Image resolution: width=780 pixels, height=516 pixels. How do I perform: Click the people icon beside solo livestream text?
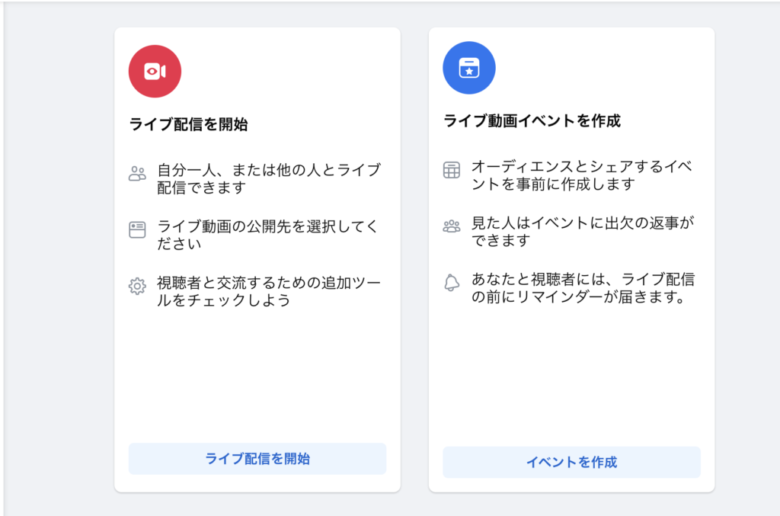click(138, 174)
